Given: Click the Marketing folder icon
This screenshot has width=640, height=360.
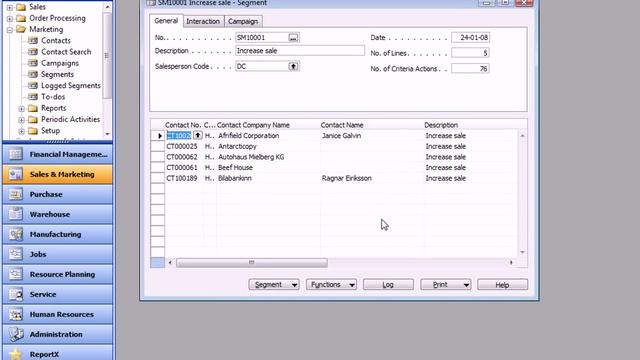Looking at the screenshot, I should point(21,29).
